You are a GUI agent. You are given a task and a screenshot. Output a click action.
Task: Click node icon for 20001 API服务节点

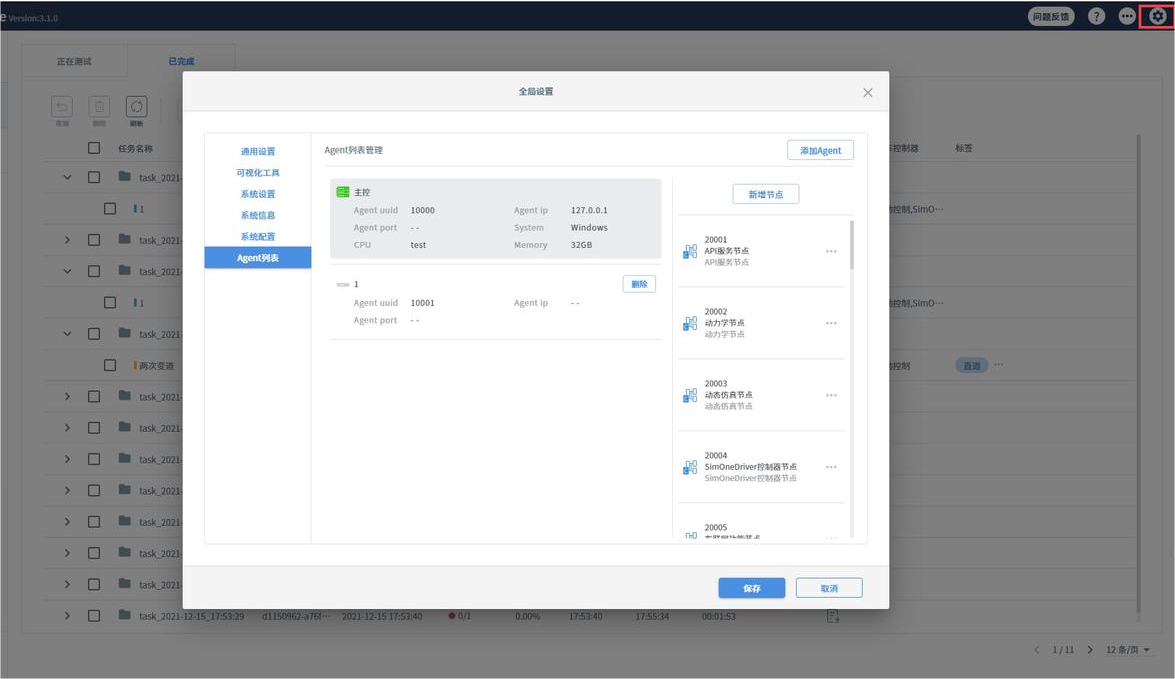point(690,251)
